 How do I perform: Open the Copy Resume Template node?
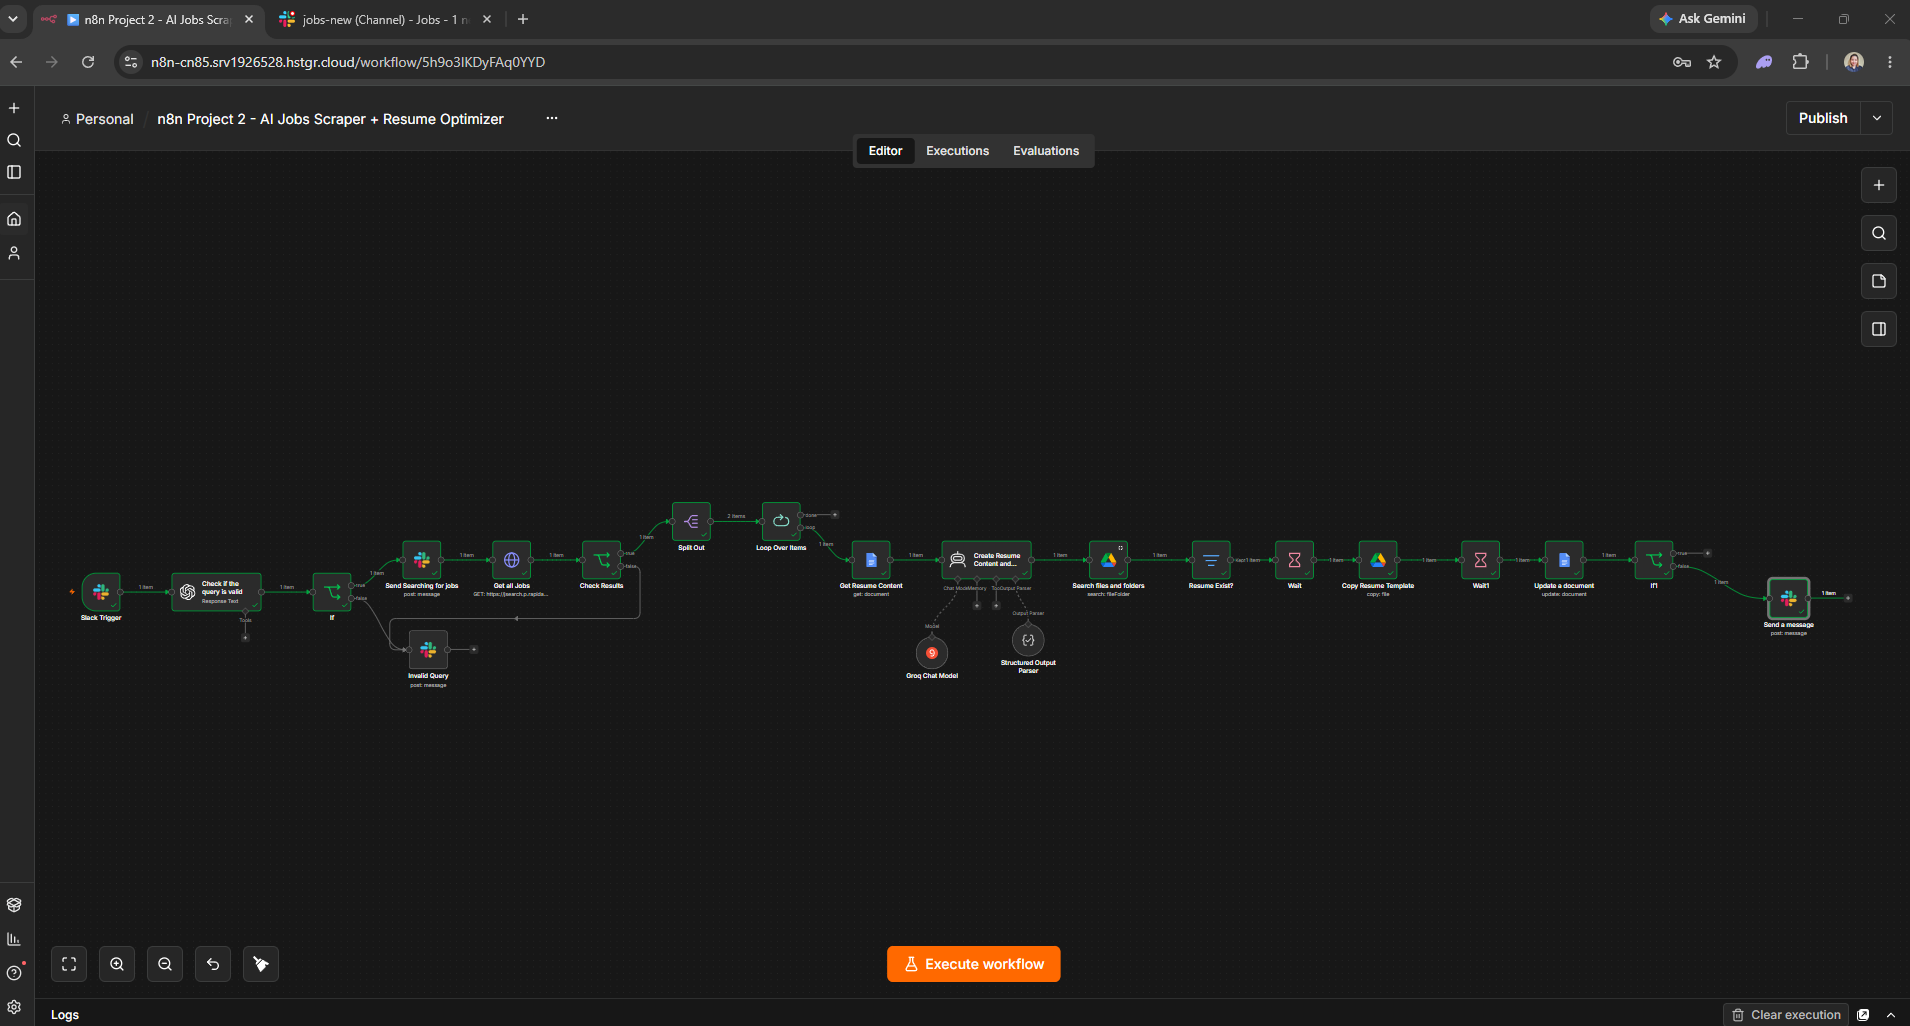1378,560
